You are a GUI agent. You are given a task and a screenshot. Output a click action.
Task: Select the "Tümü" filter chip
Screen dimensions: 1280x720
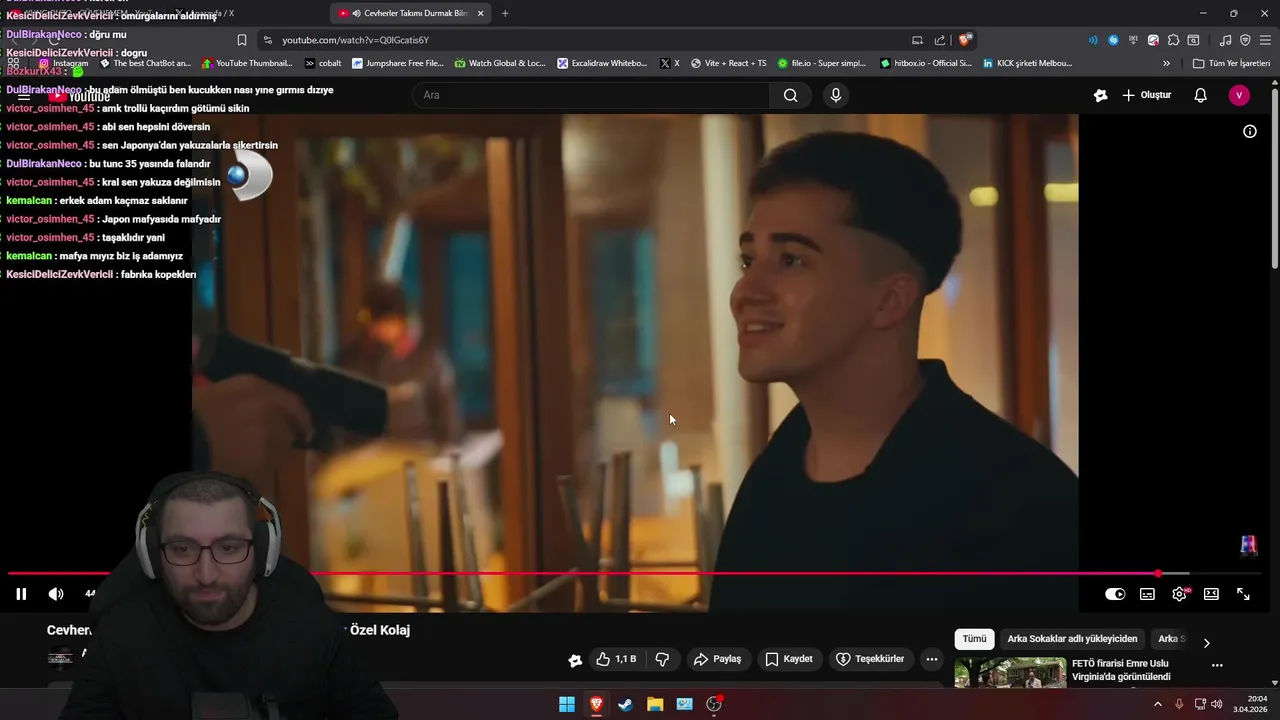click(974, 639)
